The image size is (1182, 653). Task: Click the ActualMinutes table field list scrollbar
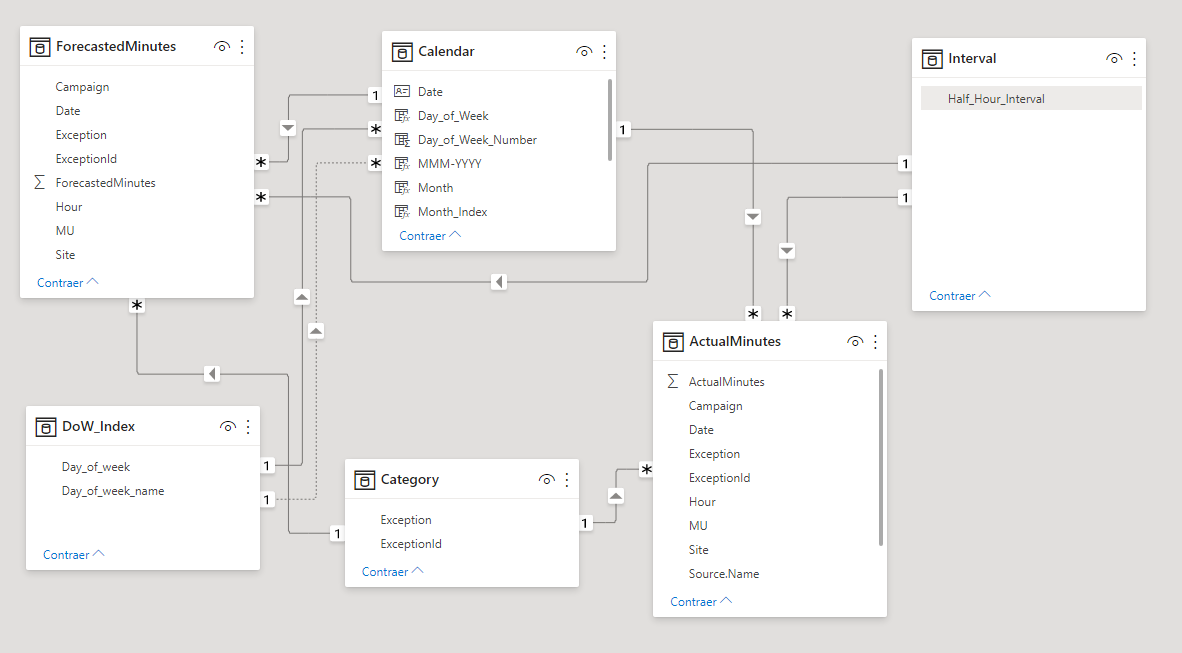click(x=880, y=457)
